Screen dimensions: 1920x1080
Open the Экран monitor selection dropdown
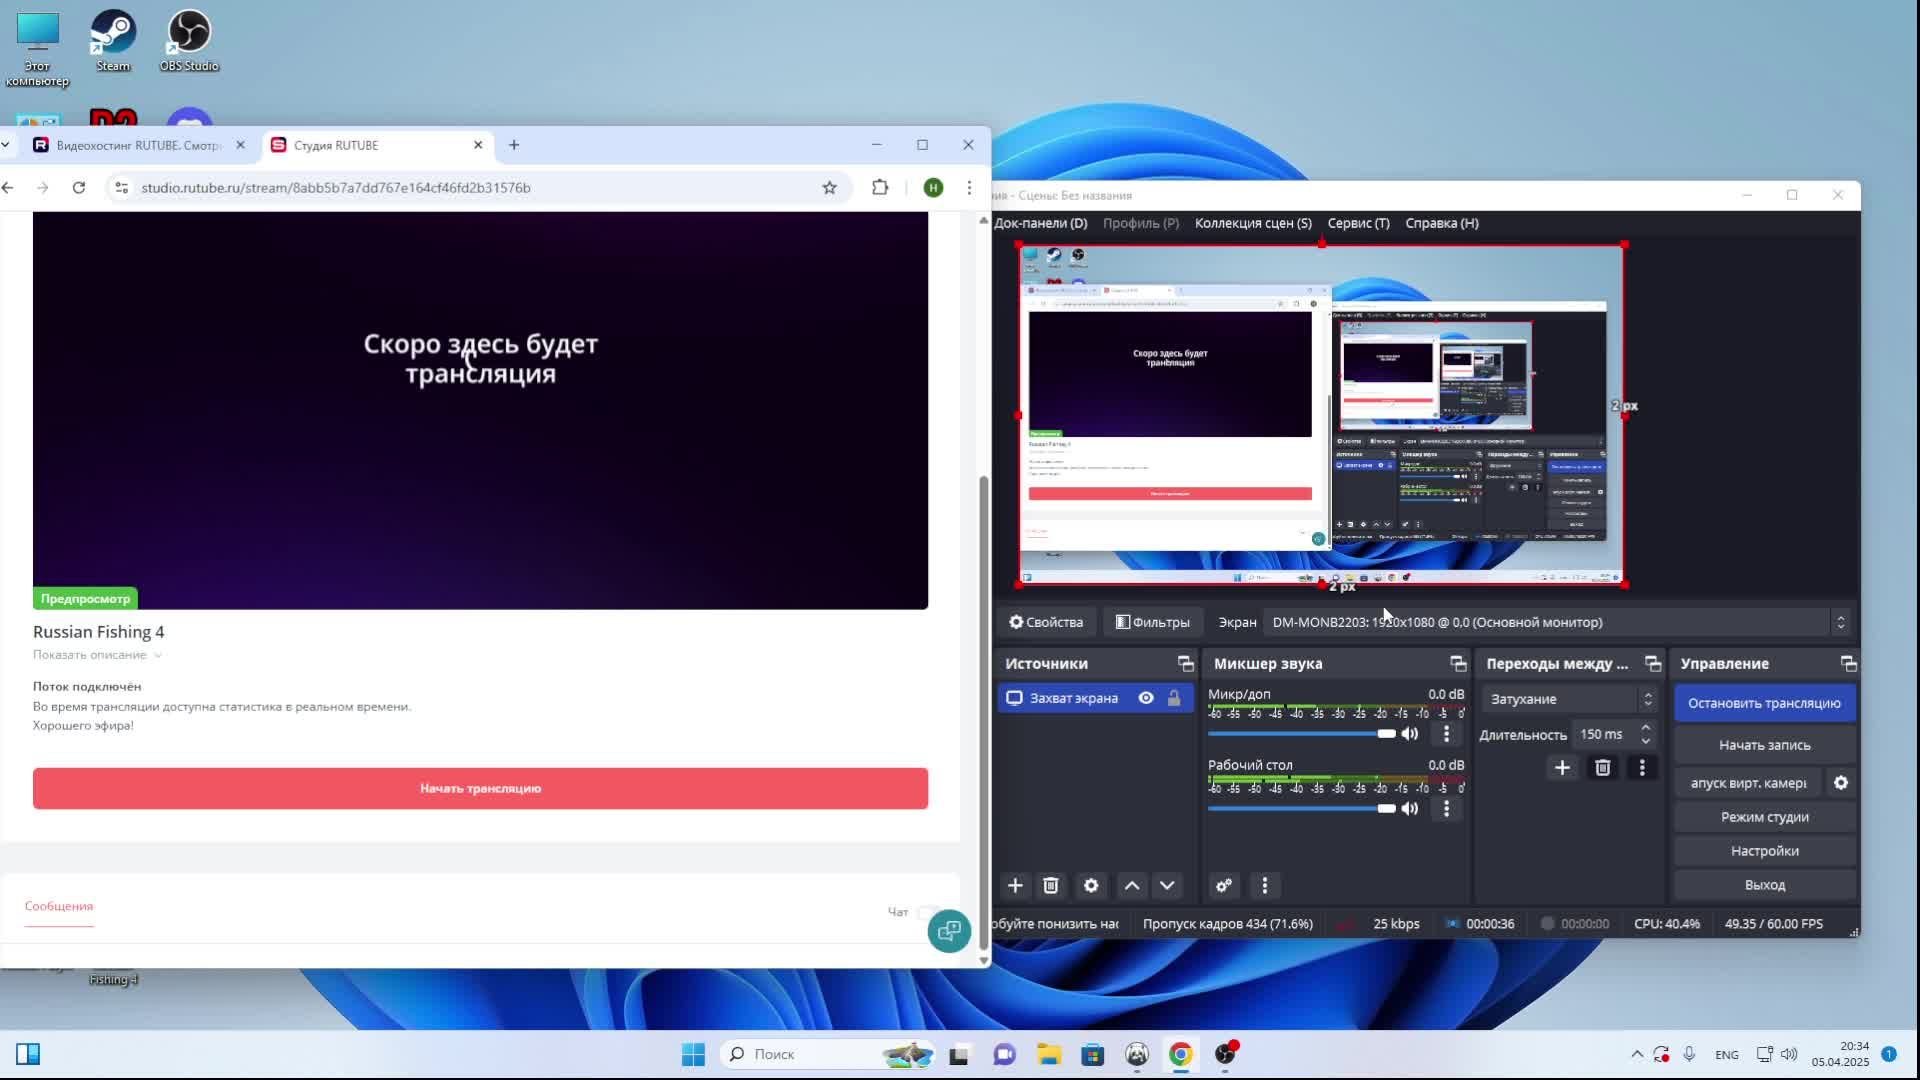[1557, 622]
